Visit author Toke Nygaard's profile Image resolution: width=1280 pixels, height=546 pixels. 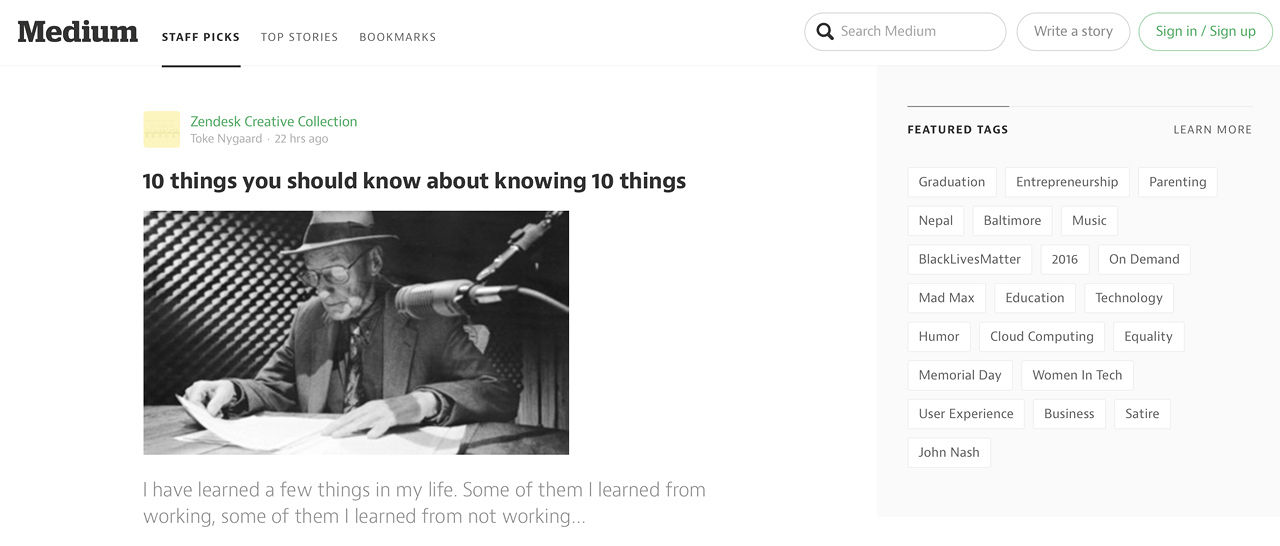226,139
